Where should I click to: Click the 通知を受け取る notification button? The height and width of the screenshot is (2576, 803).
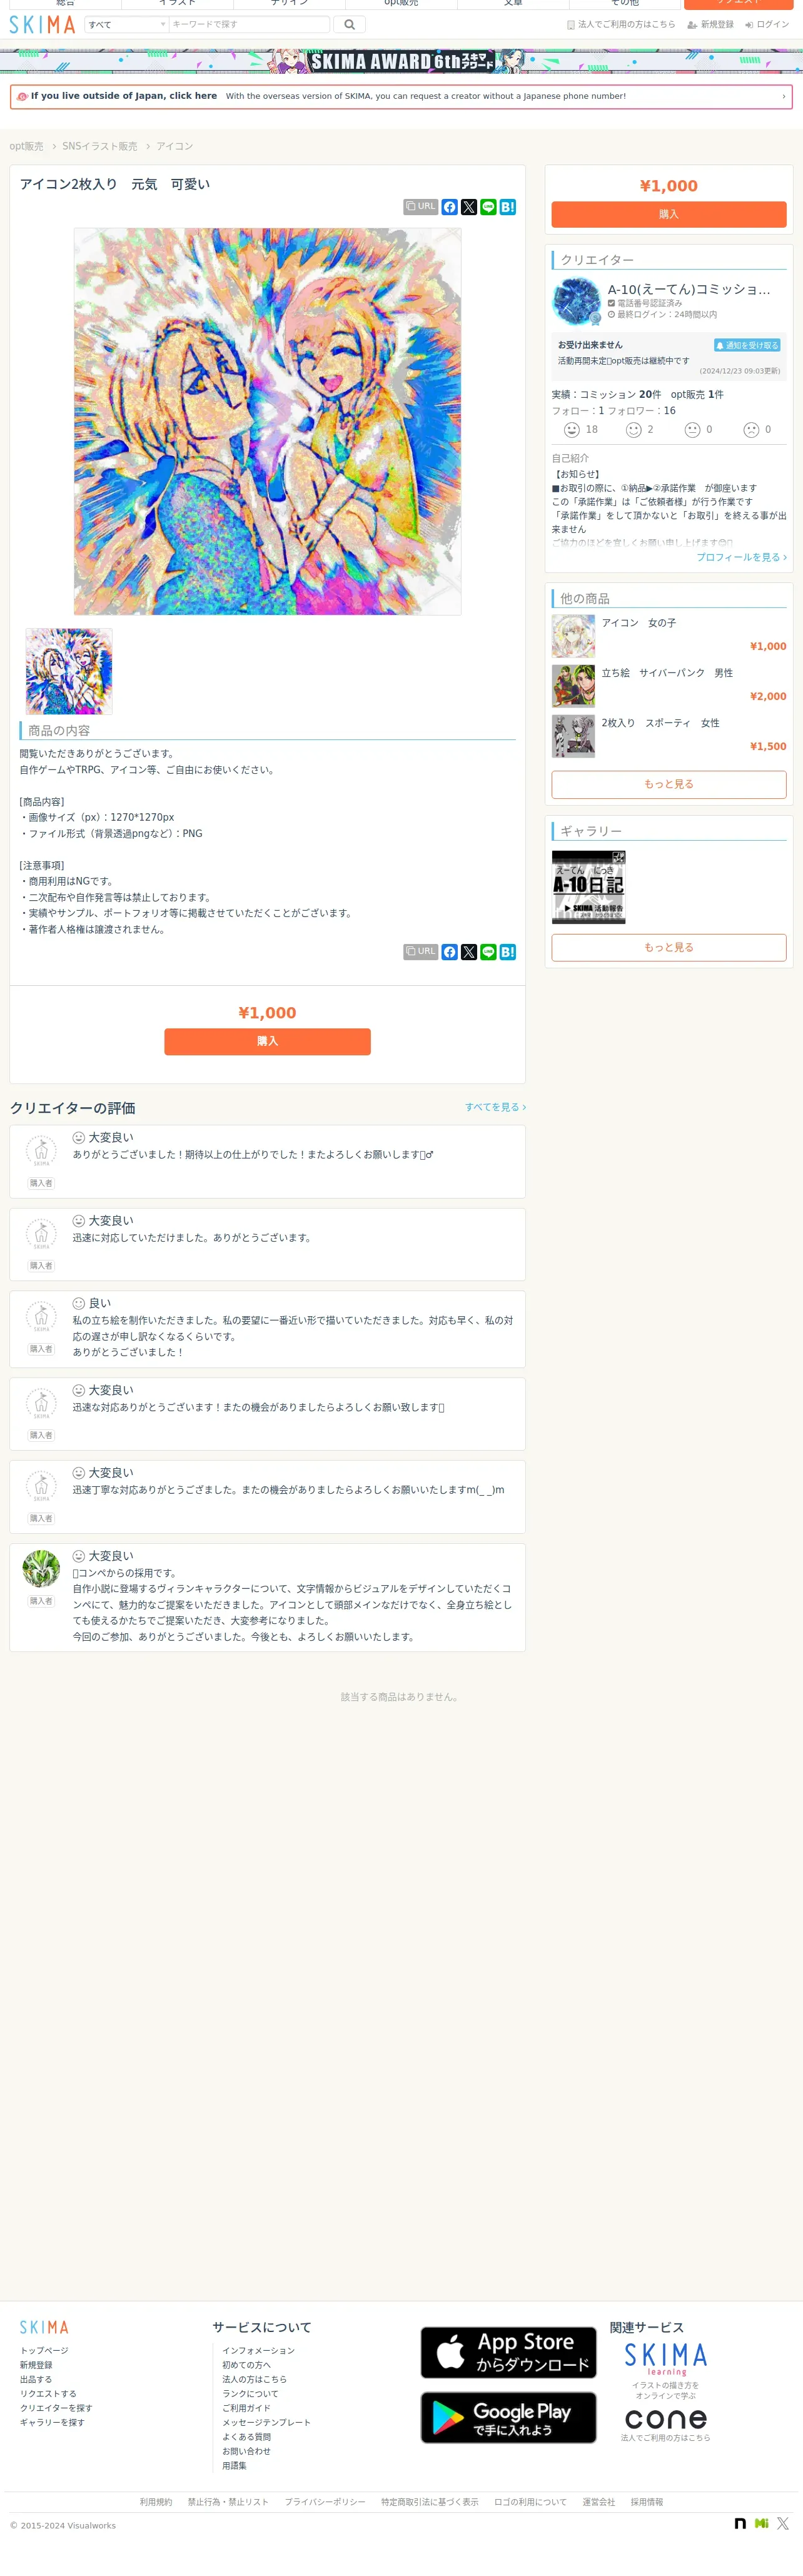point(747,345)
